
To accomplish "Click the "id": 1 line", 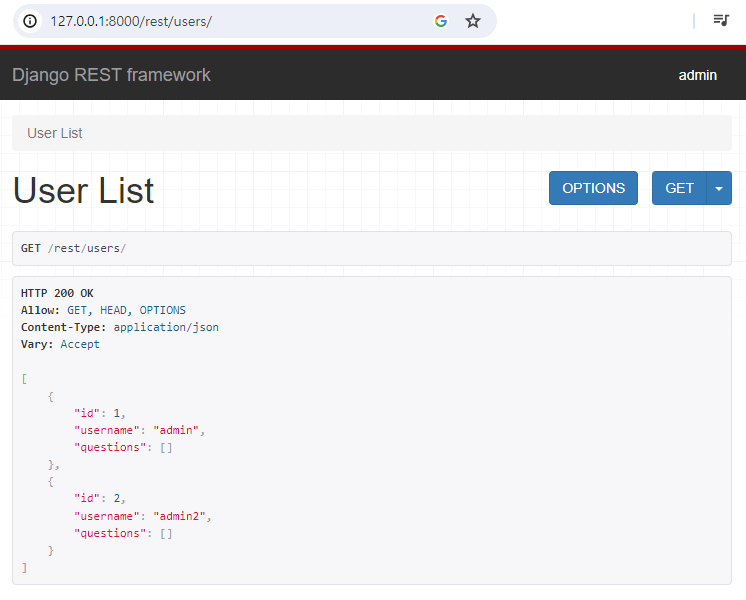I will (100, 413).
